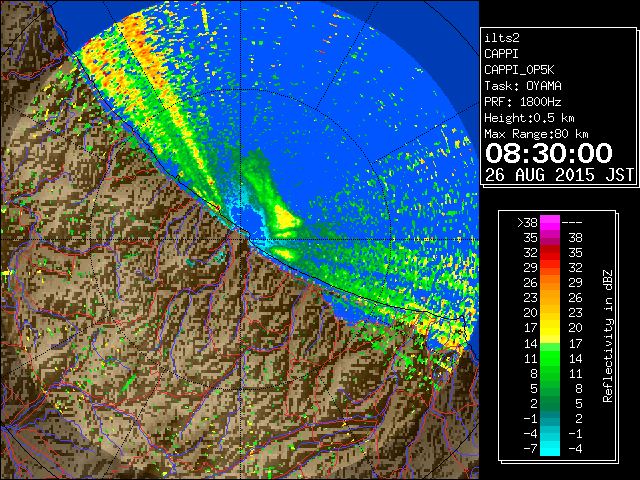Click the '26 AUG 2015 JST' date
This screenshot has width=640, height=480.
coord(559,175)
